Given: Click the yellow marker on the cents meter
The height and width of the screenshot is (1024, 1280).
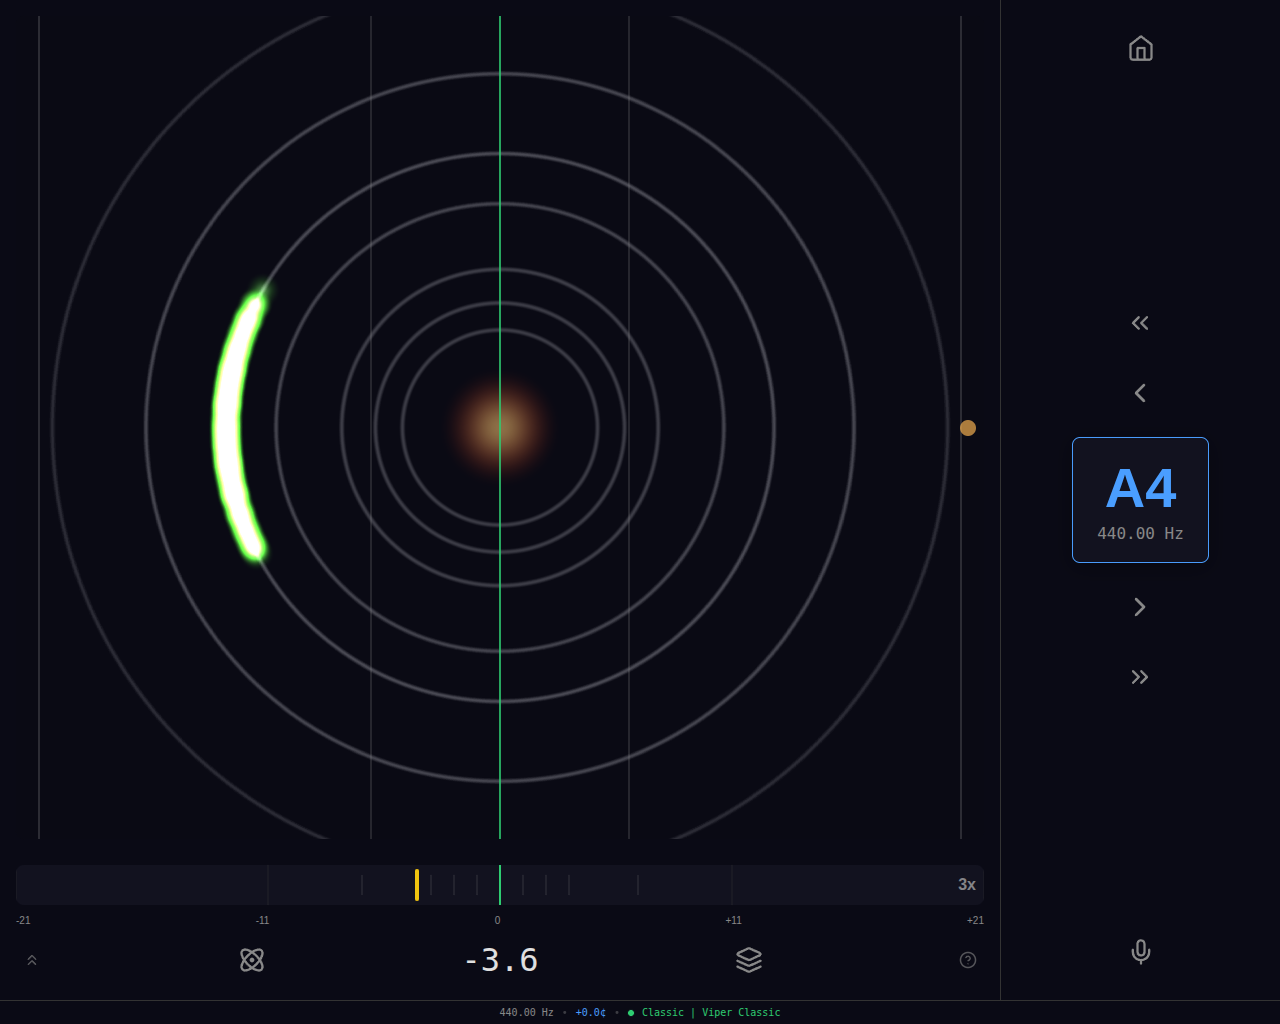Looking at the screenshot, I should point(416,884).
